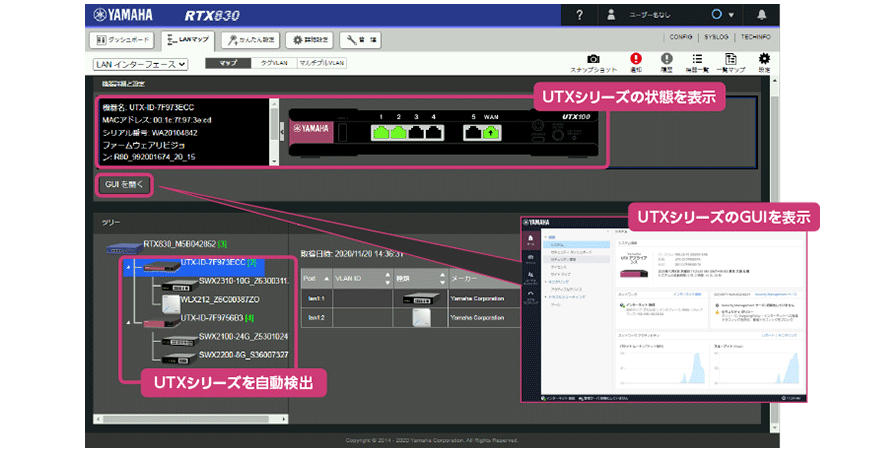Click the RTX830 router tree icon
875x449 pixels.
(x=124, y=248)
